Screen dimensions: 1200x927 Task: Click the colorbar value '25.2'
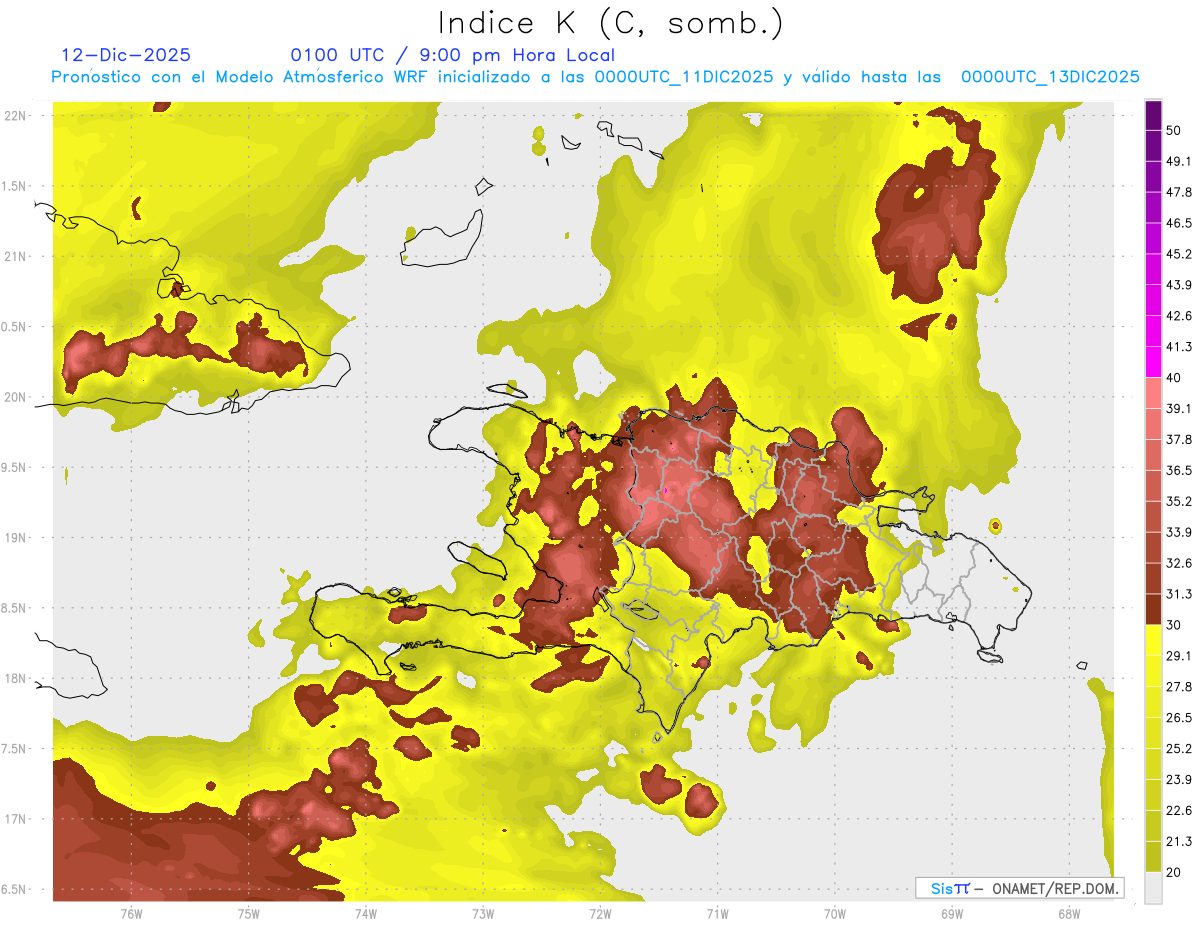(1180, 748)
